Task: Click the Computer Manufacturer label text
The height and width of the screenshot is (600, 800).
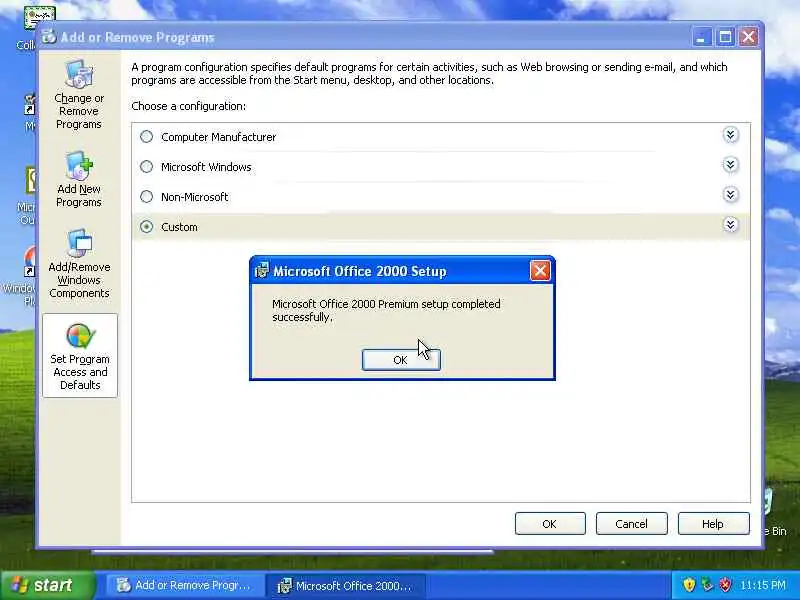Action: point(218,137)
